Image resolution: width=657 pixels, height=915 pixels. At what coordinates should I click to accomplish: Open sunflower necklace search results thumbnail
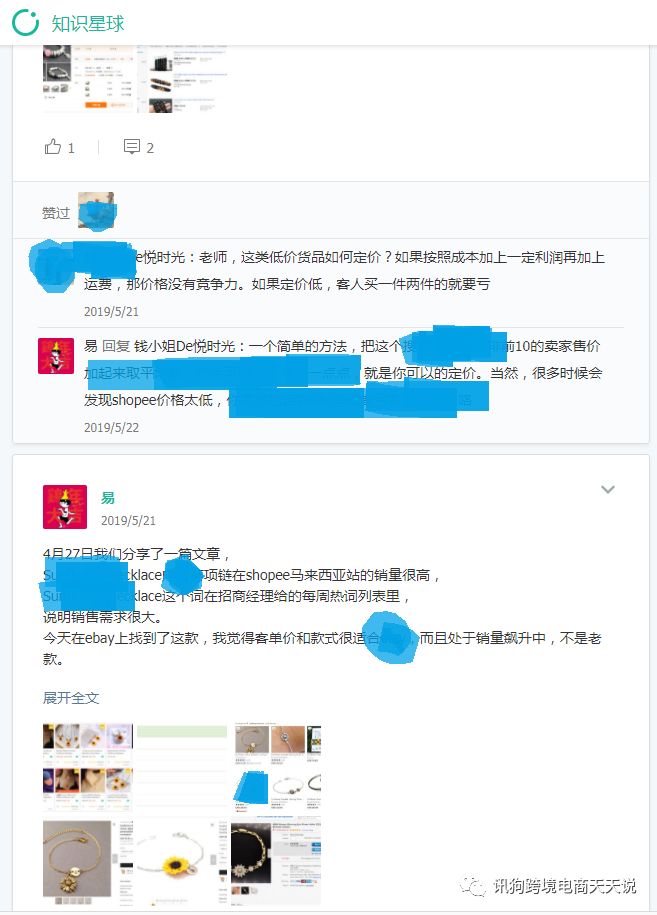88,767
